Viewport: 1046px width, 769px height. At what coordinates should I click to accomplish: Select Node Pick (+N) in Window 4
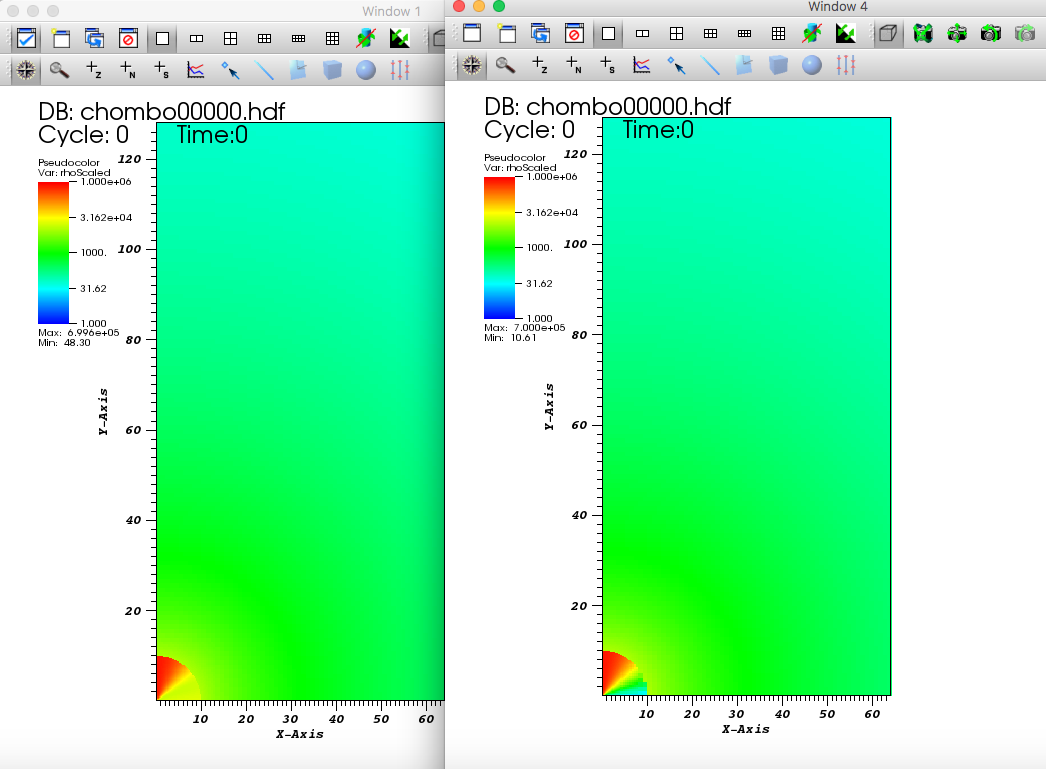point(574,65)
